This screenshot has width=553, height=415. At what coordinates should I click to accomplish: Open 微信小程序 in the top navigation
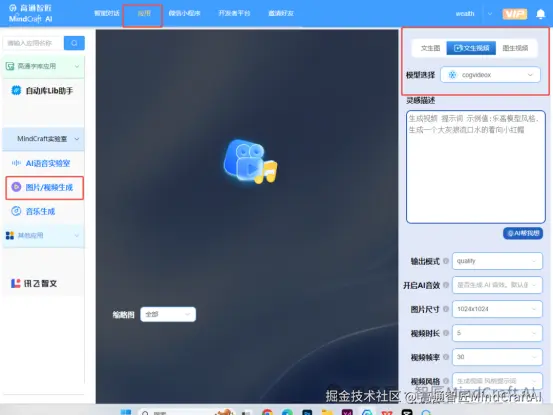[184, 13]
